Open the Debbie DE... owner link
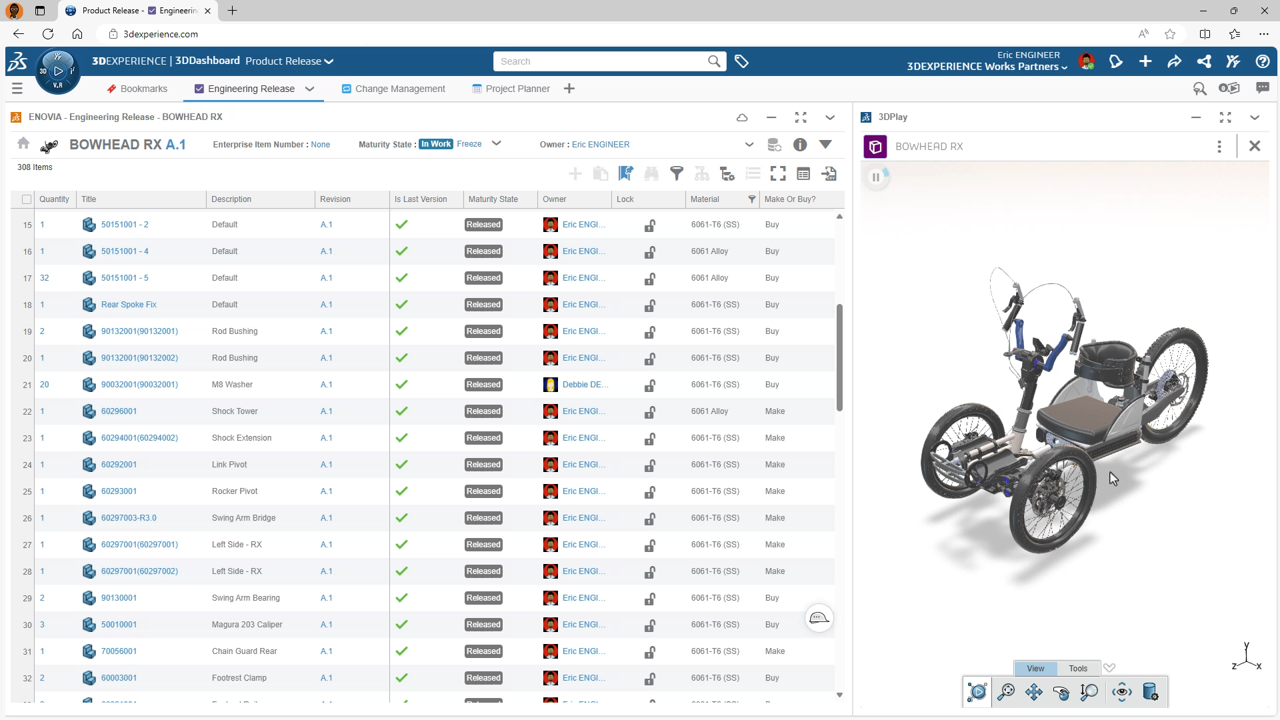 pos(584,385)
